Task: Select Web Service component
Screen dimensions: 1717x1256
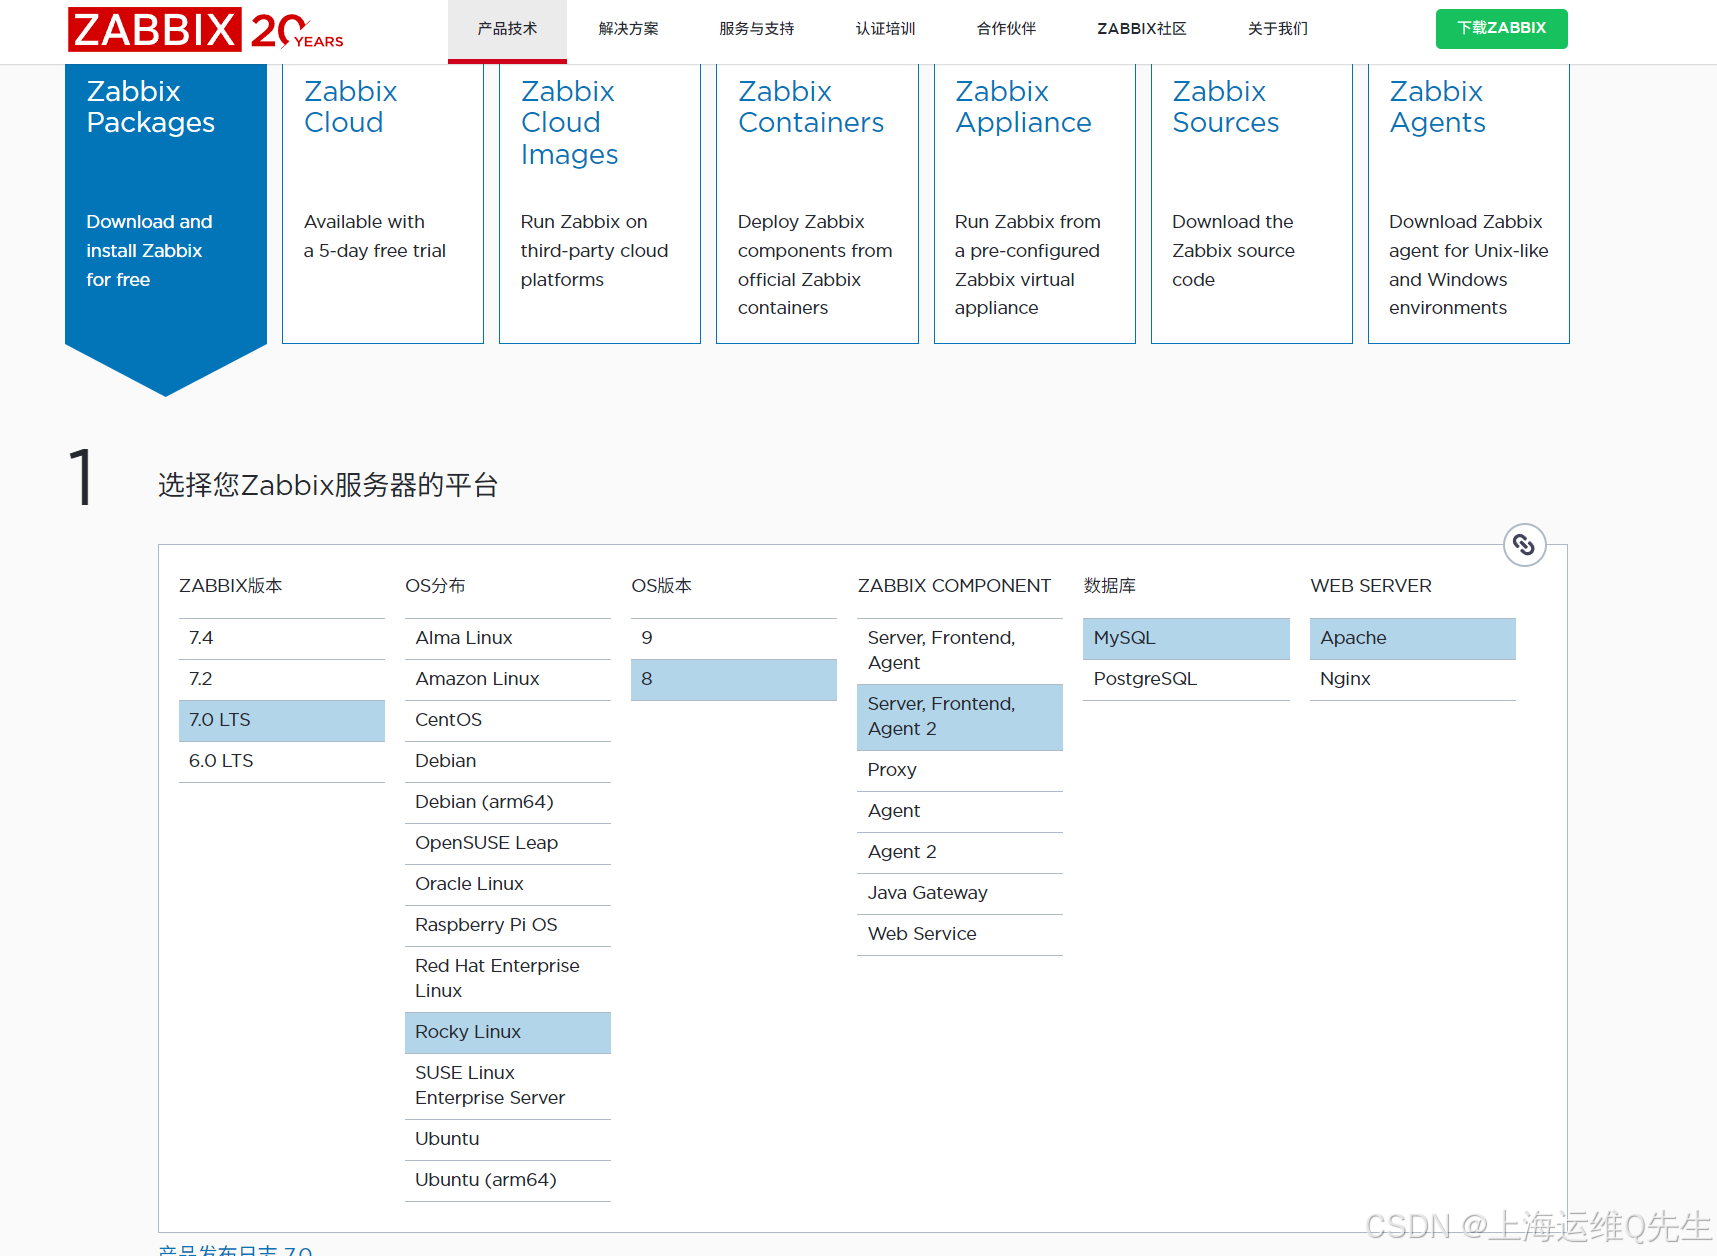Action: [960, 934]
